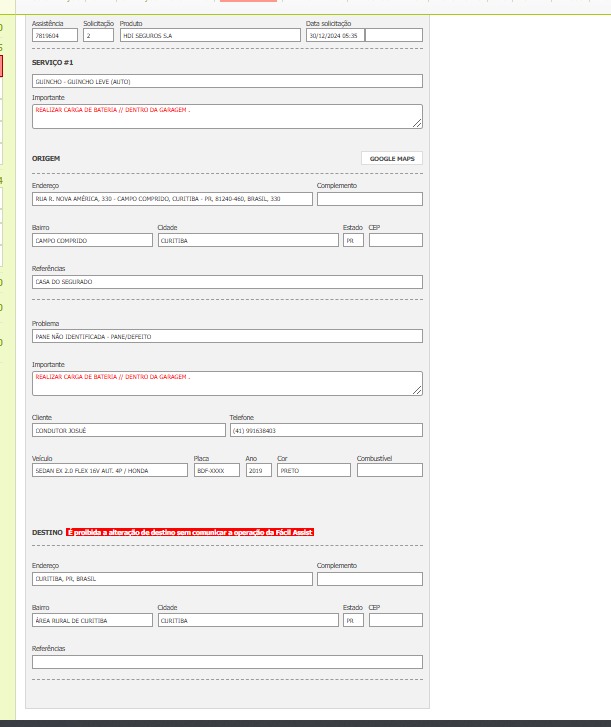
Task: Click the Destino CEP field
Action: (x=396, y=620)
